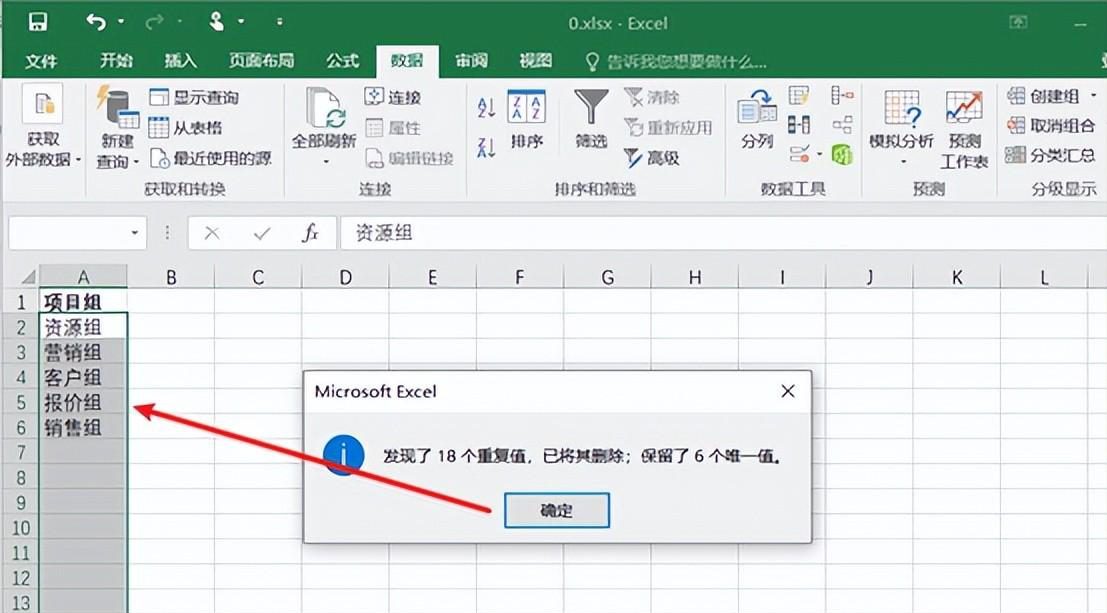Switch to the 审阅 tab

pyautogui.click(x=471, y=61)
